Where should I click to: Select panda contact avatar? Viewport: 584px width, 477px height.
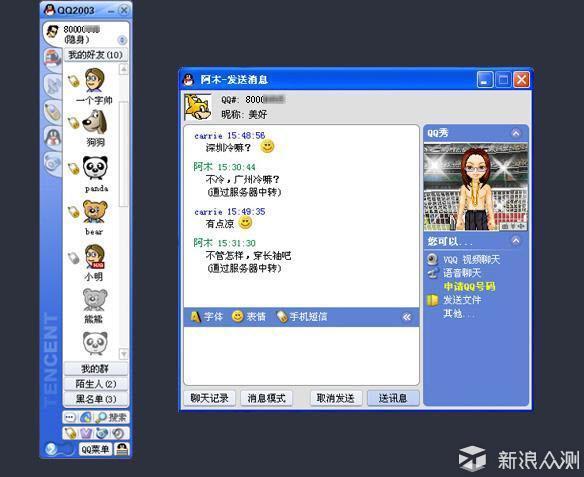pos(95,168)
